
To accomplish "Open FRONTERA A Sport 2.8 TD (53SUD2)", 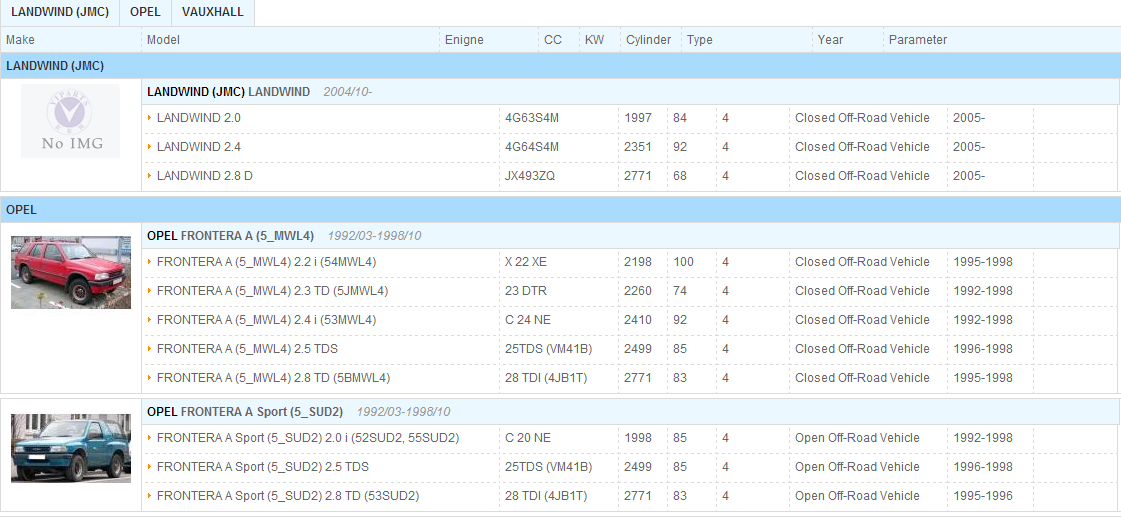I will (287, 496).
